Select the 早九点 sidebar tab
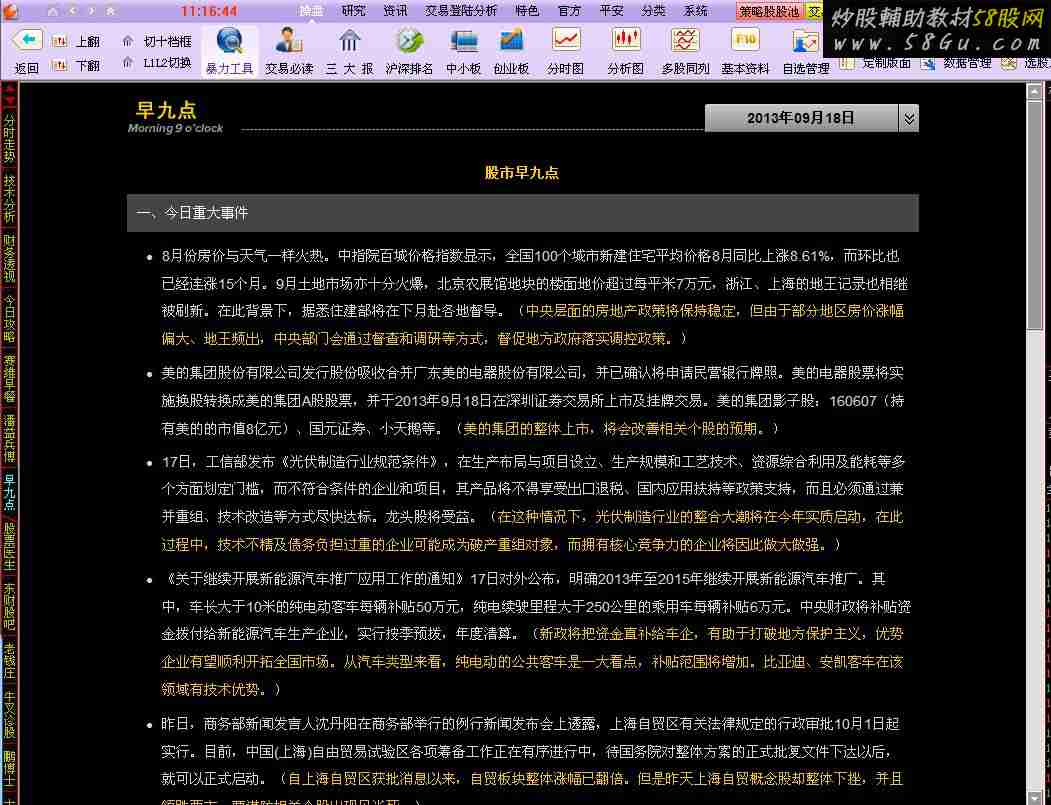The width and height of the screenshot is (1051, 805). click(9, 493)
